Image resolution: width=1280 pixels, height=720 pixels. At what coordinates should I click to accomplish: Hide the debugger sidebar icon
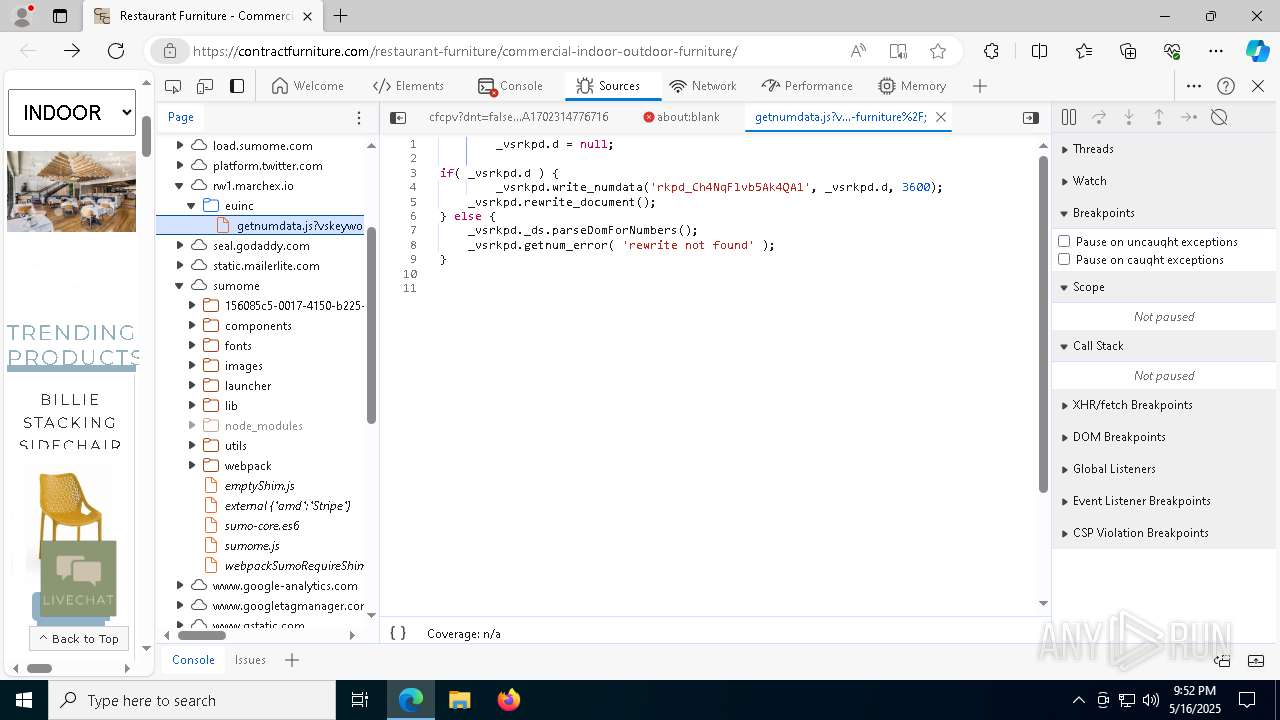point(1031,117)
